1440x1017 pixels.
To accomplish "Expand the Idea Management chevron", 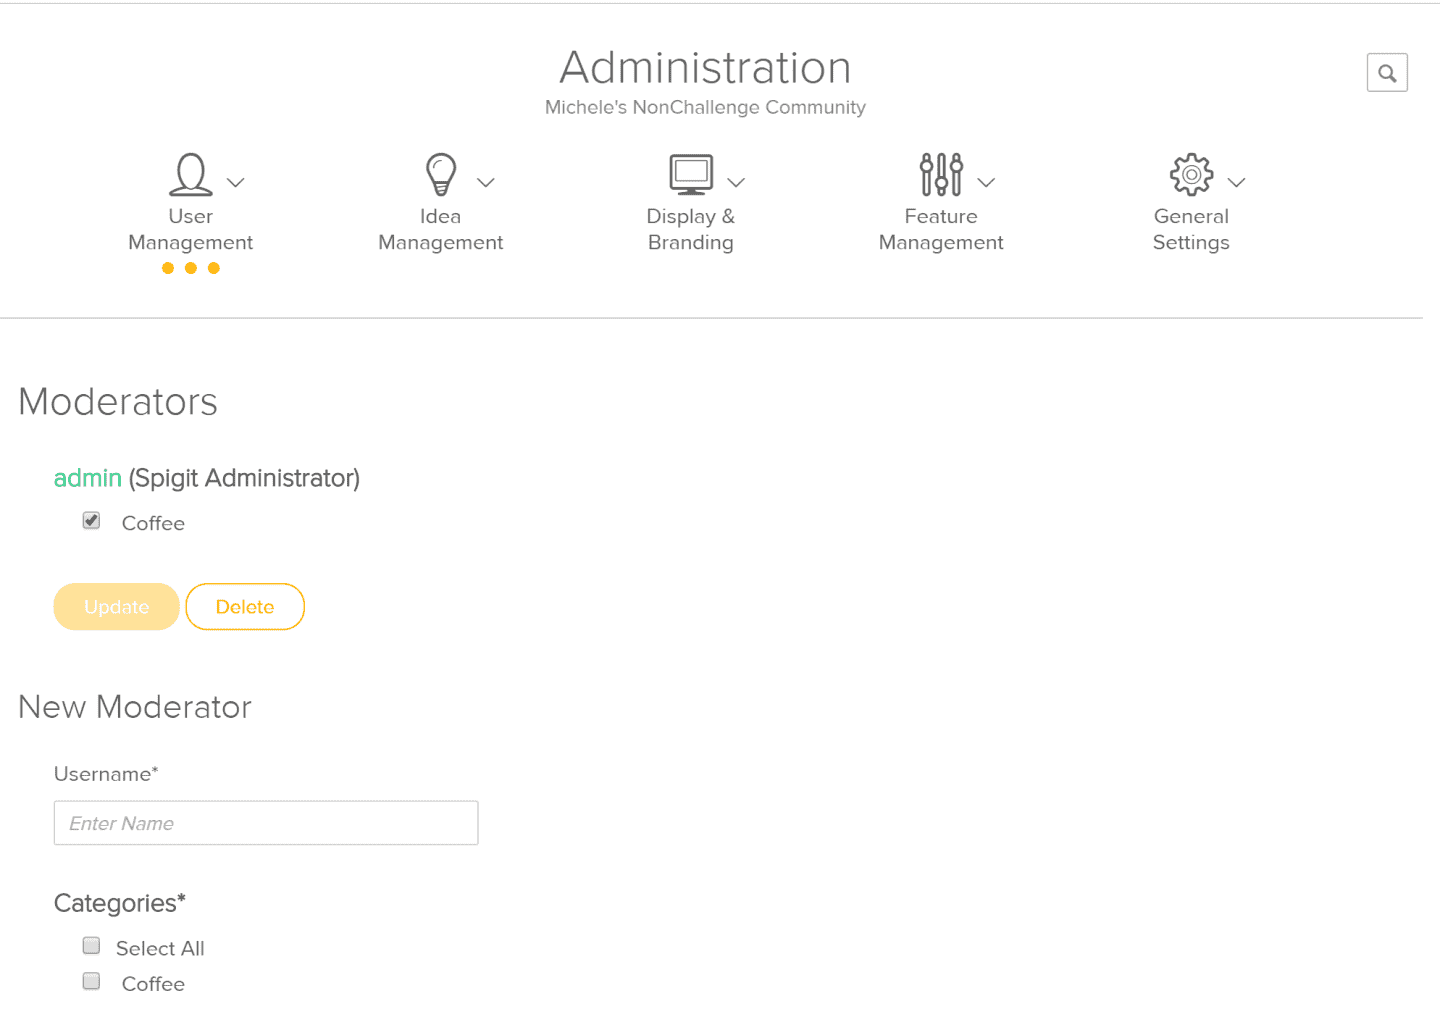I will click(486, 182).
